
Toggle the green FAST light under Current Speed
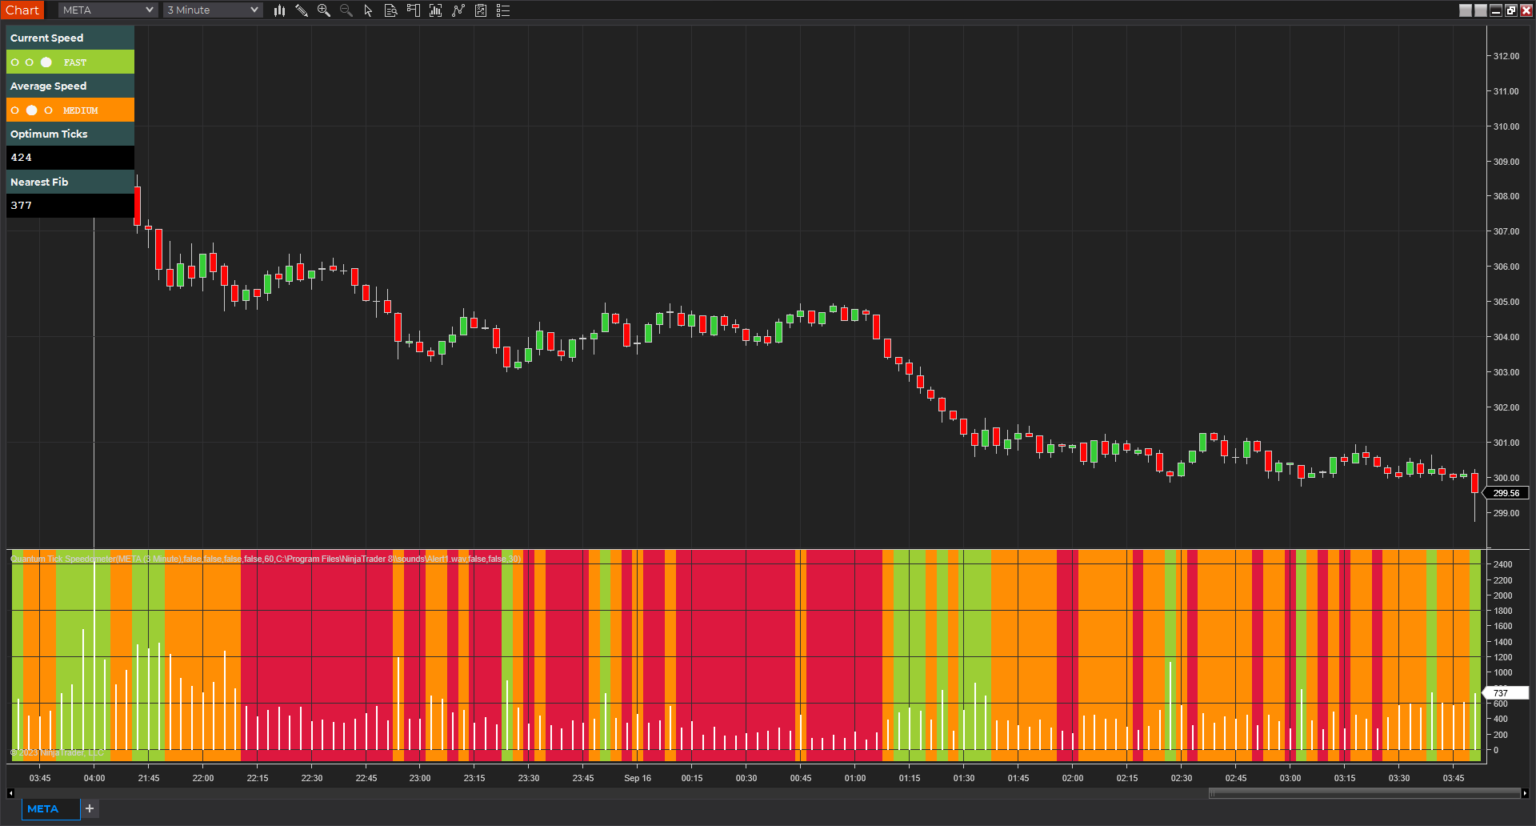point(46,62)
